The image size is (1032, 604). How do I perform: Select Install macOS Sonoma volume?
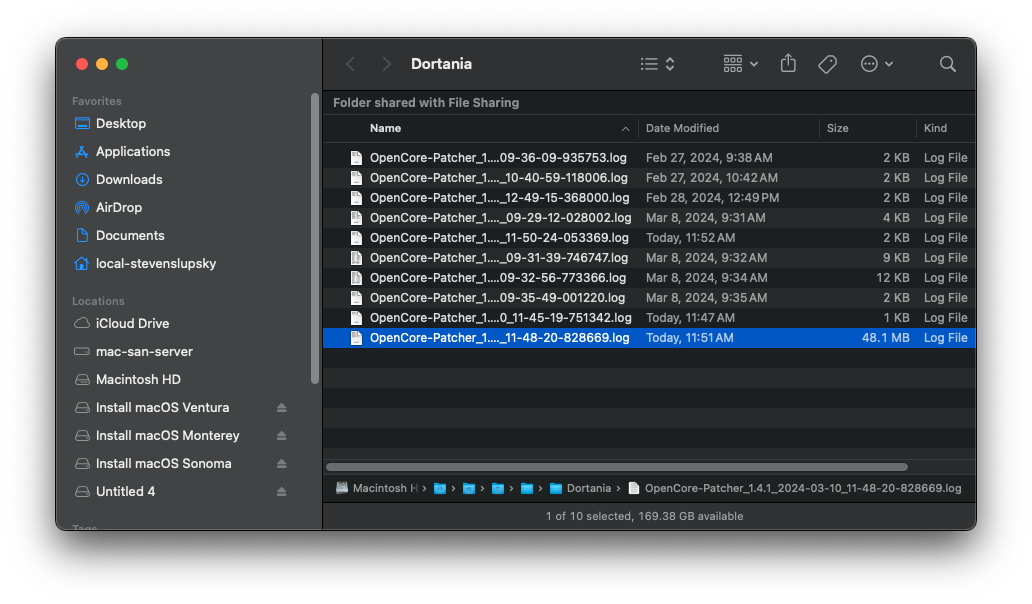tap(153, 464)
